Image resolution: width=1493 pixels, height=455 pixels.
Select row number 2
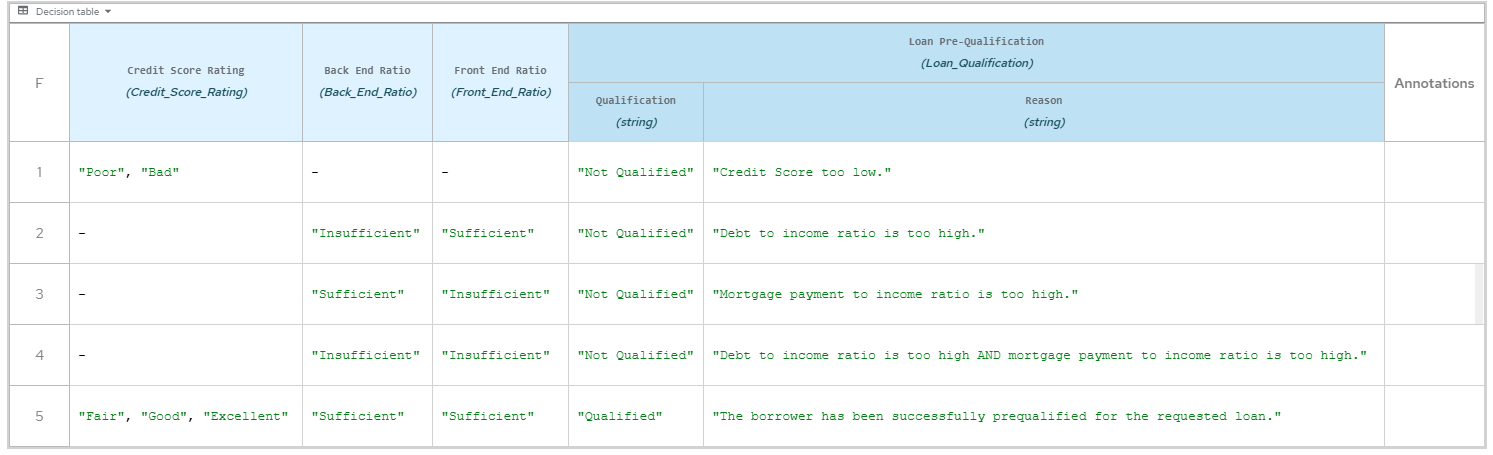click(x=39, y=233)
